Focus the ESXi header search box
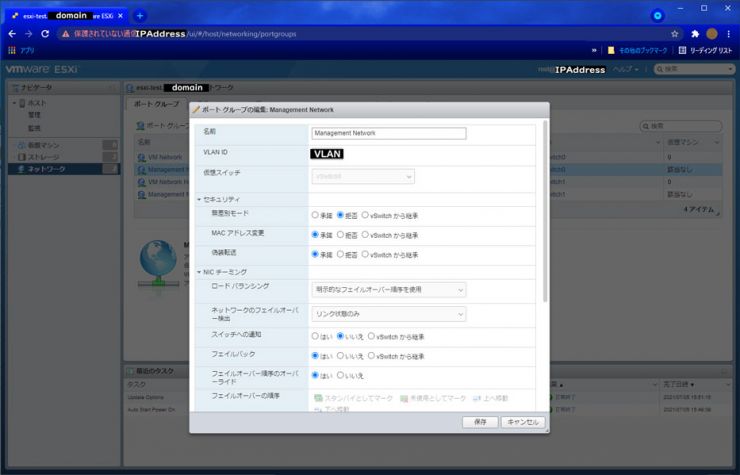Screen dimensions: 740x475 click(694, 69)
